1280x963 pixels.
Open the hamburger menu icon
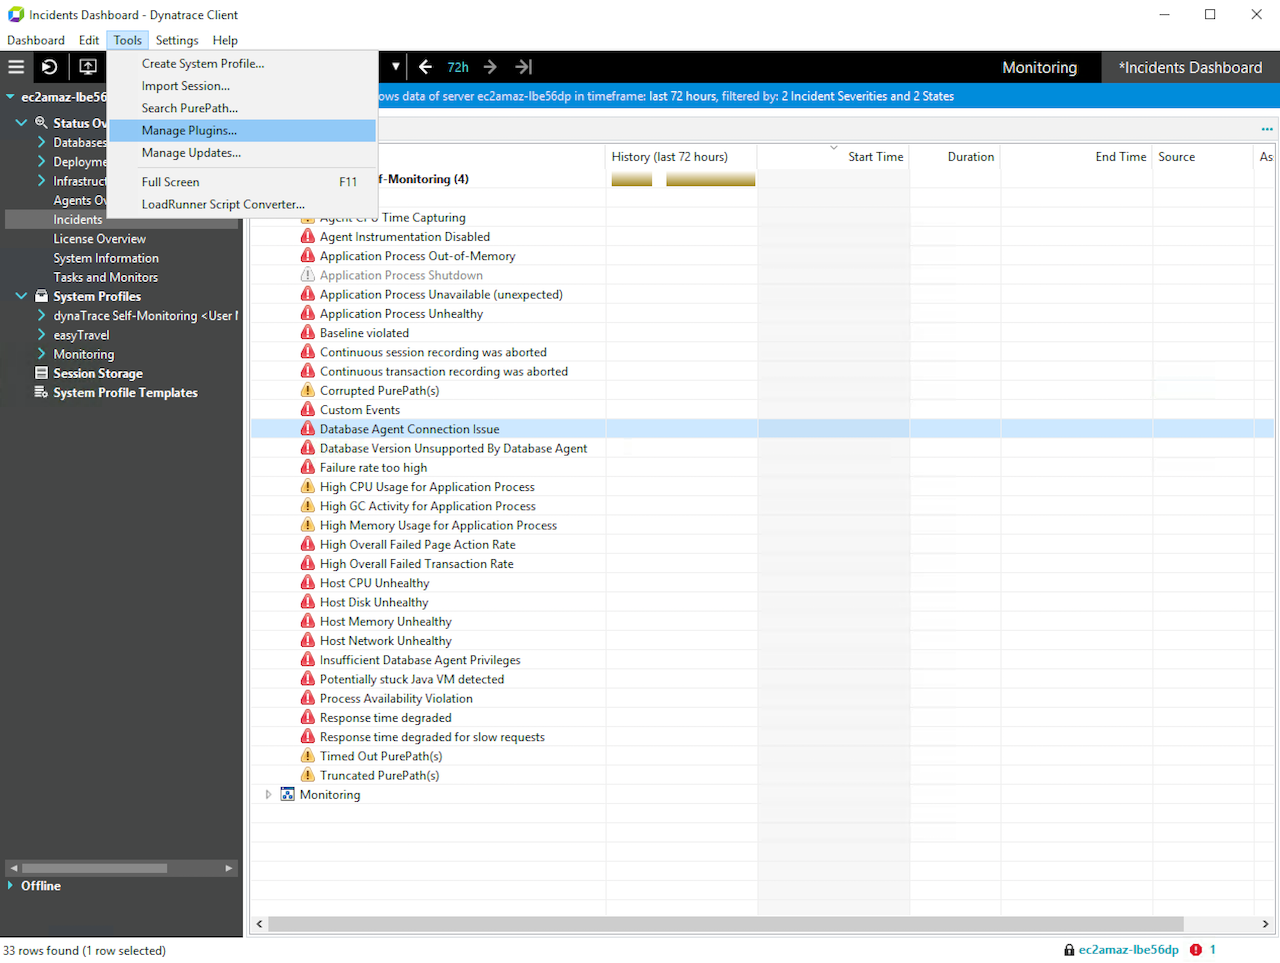click(x=16, y=67)
